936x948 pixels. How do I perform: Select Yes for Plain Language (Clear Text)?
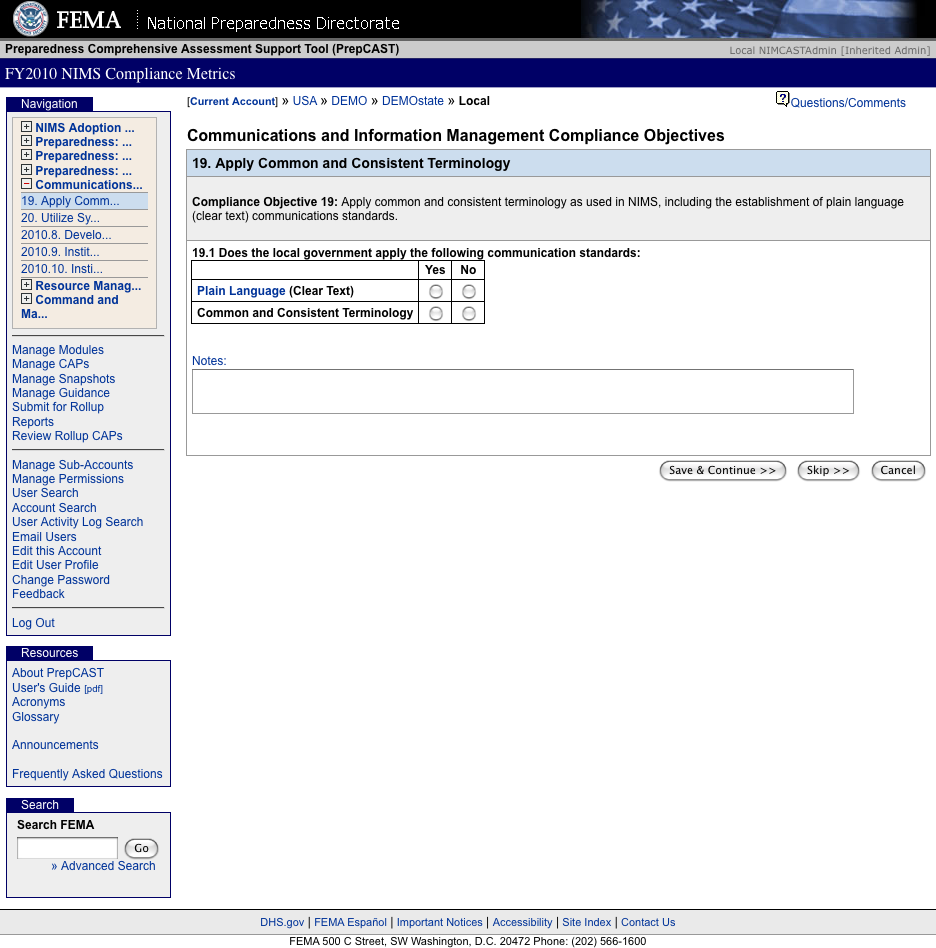435,291
